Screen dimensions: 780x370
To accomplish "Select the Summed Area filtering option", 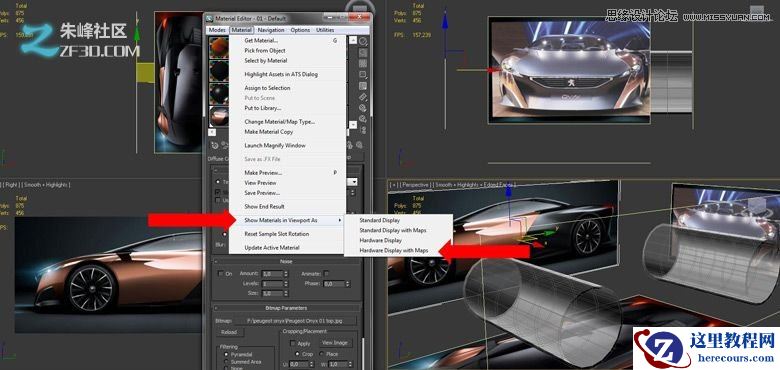I will click(x=226, y=362).
